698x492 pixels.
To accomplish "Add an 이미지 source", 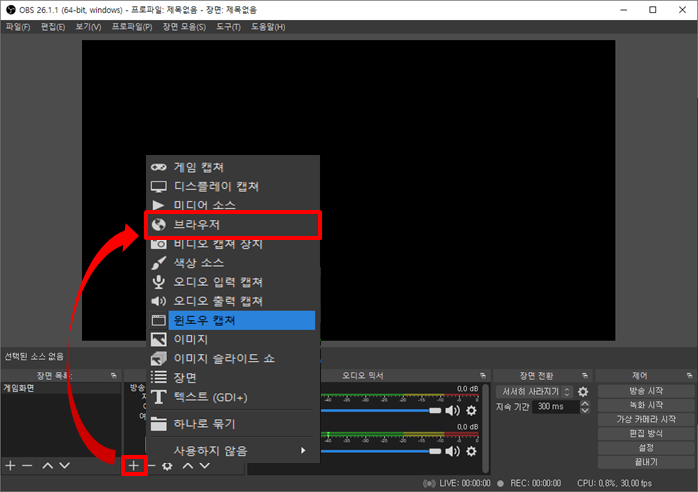I will pos(233,339).
